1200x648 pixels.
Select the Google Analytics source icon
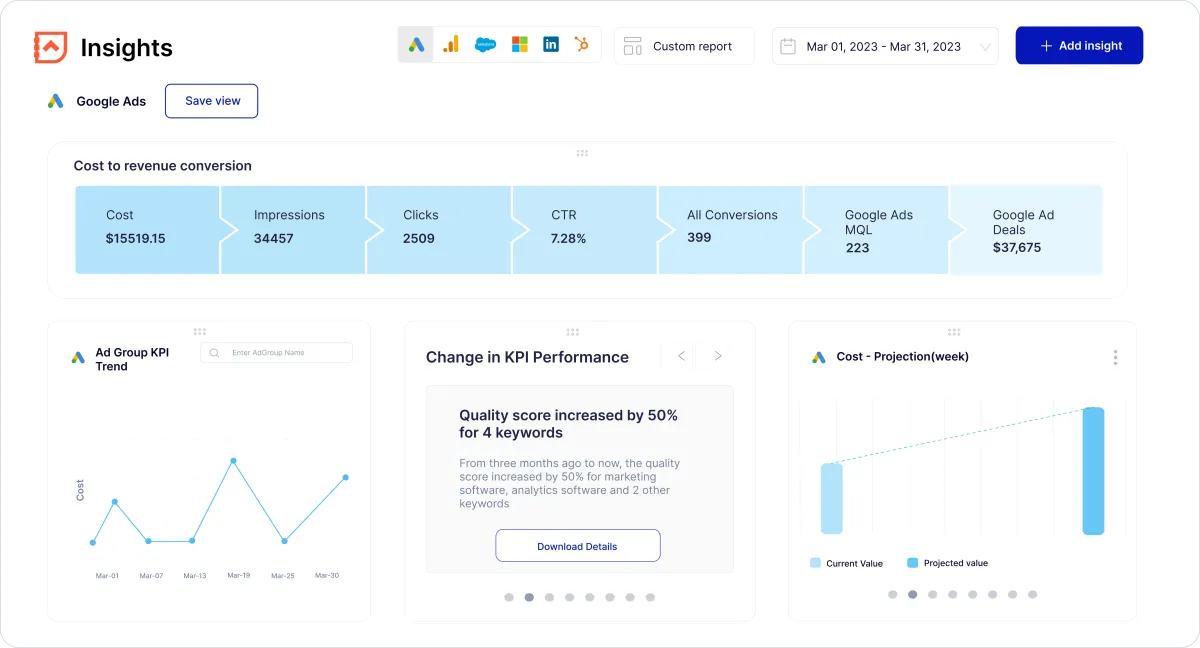click(x=451, y=44)
